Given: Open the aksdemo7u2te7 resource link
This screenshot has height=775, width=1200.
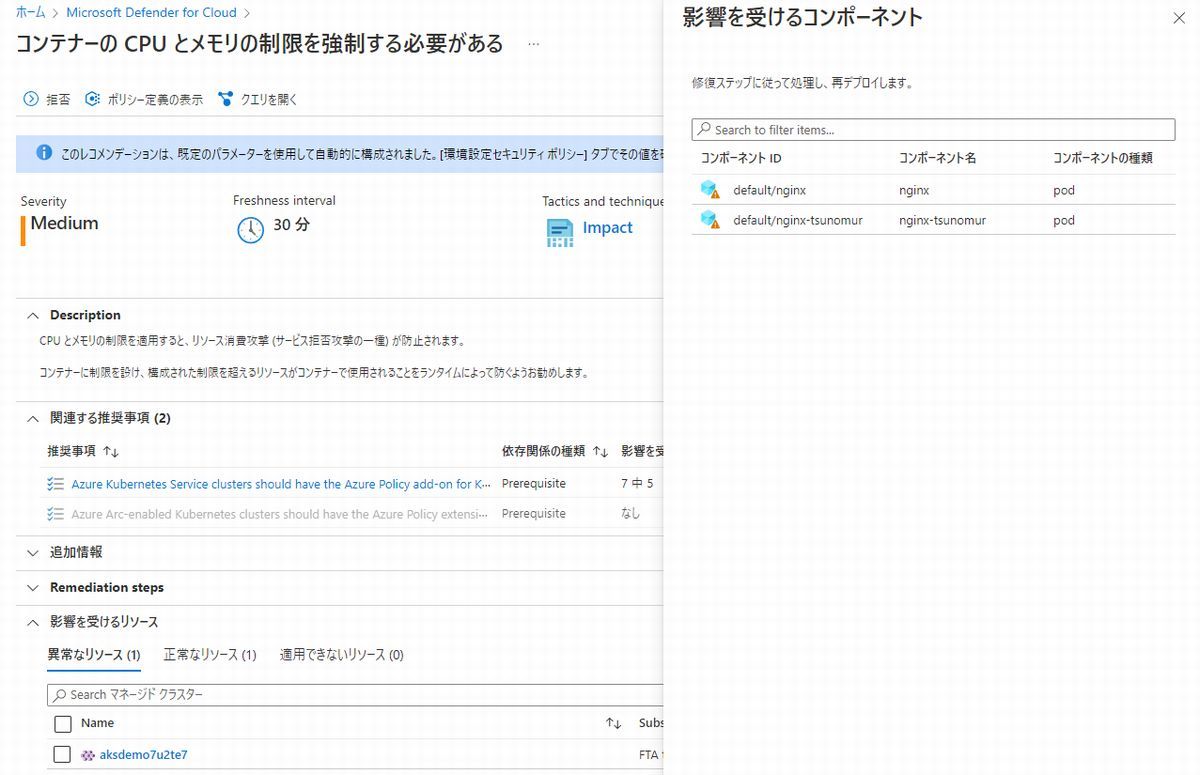Looking at the screenshot, I should point(143,755).
